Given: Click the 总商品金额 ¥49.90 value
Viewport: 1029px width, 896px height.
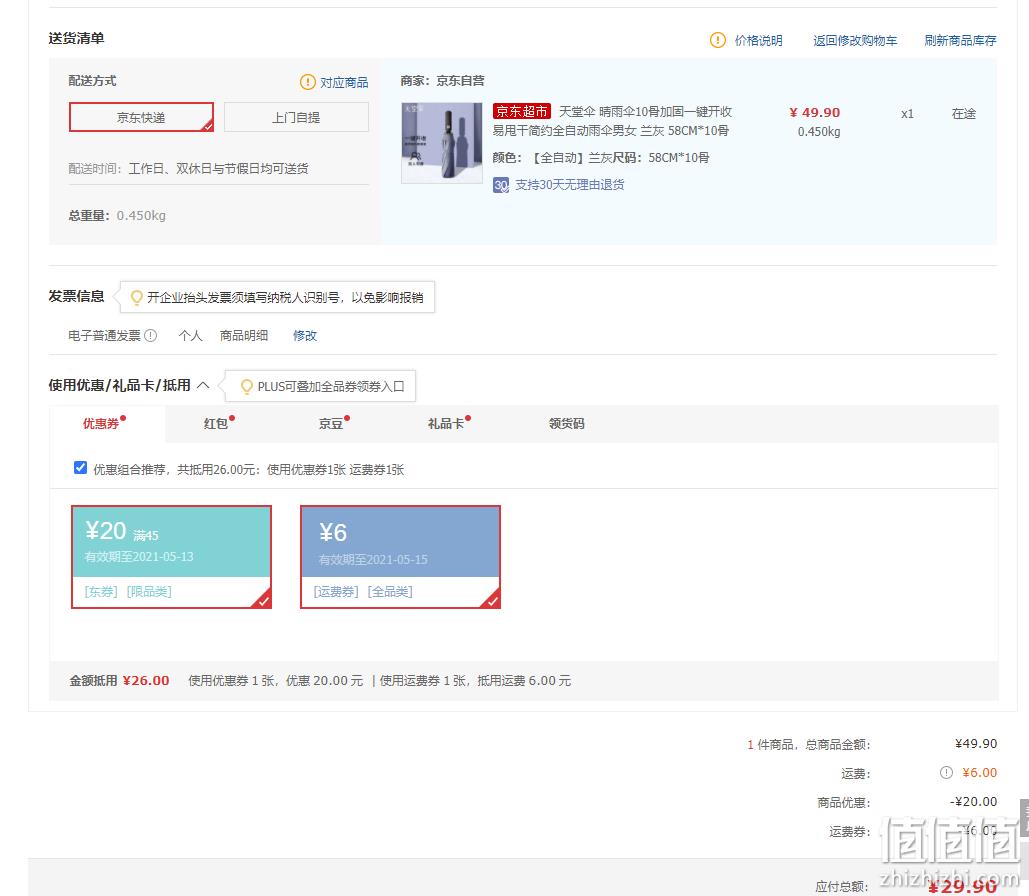Looking at the screenshot, I should [976, 744].
